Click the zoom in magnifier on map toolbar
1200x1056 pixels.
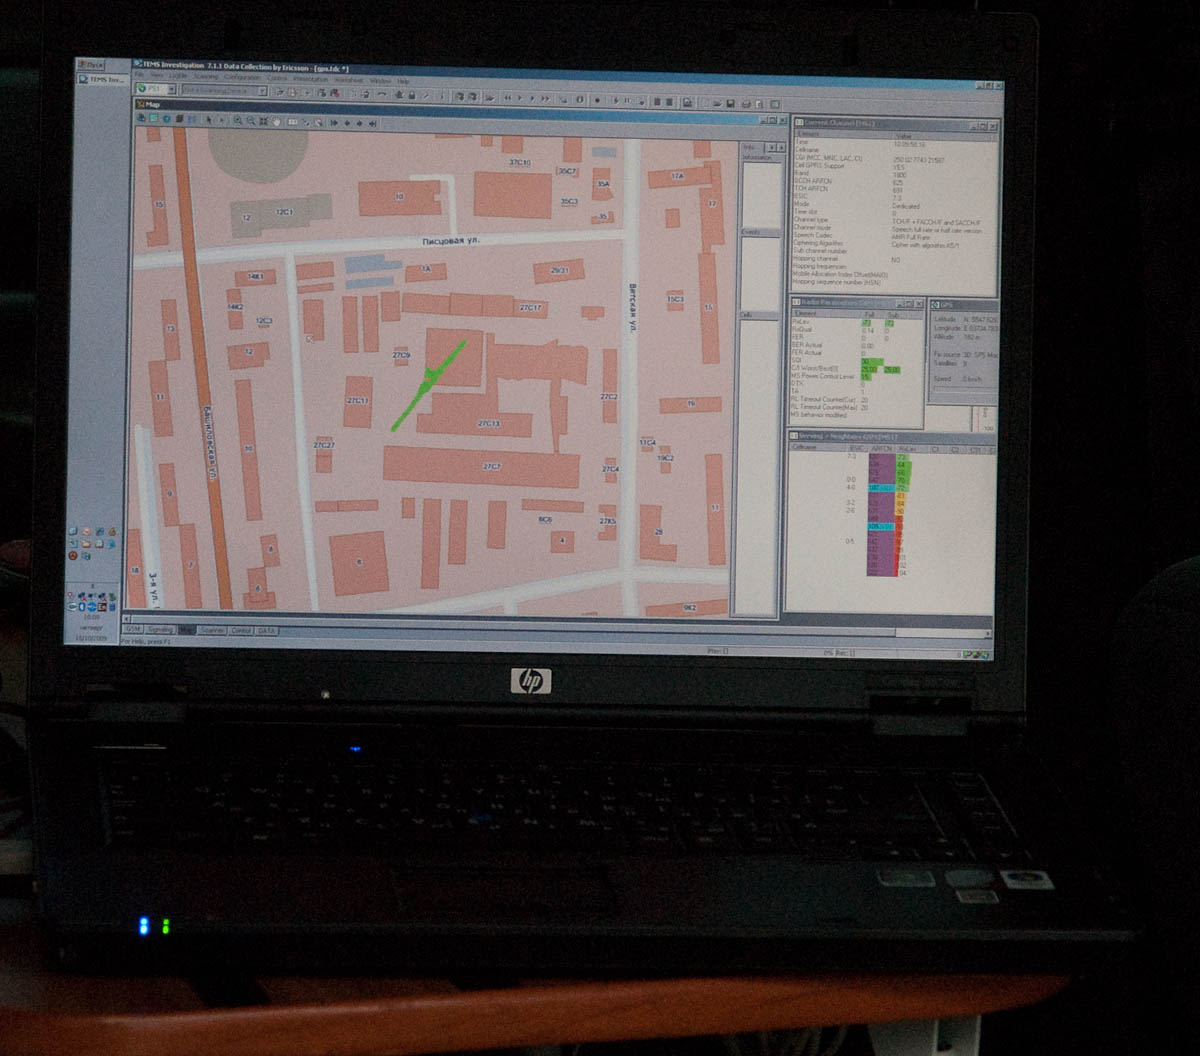(x=238, y=120)
